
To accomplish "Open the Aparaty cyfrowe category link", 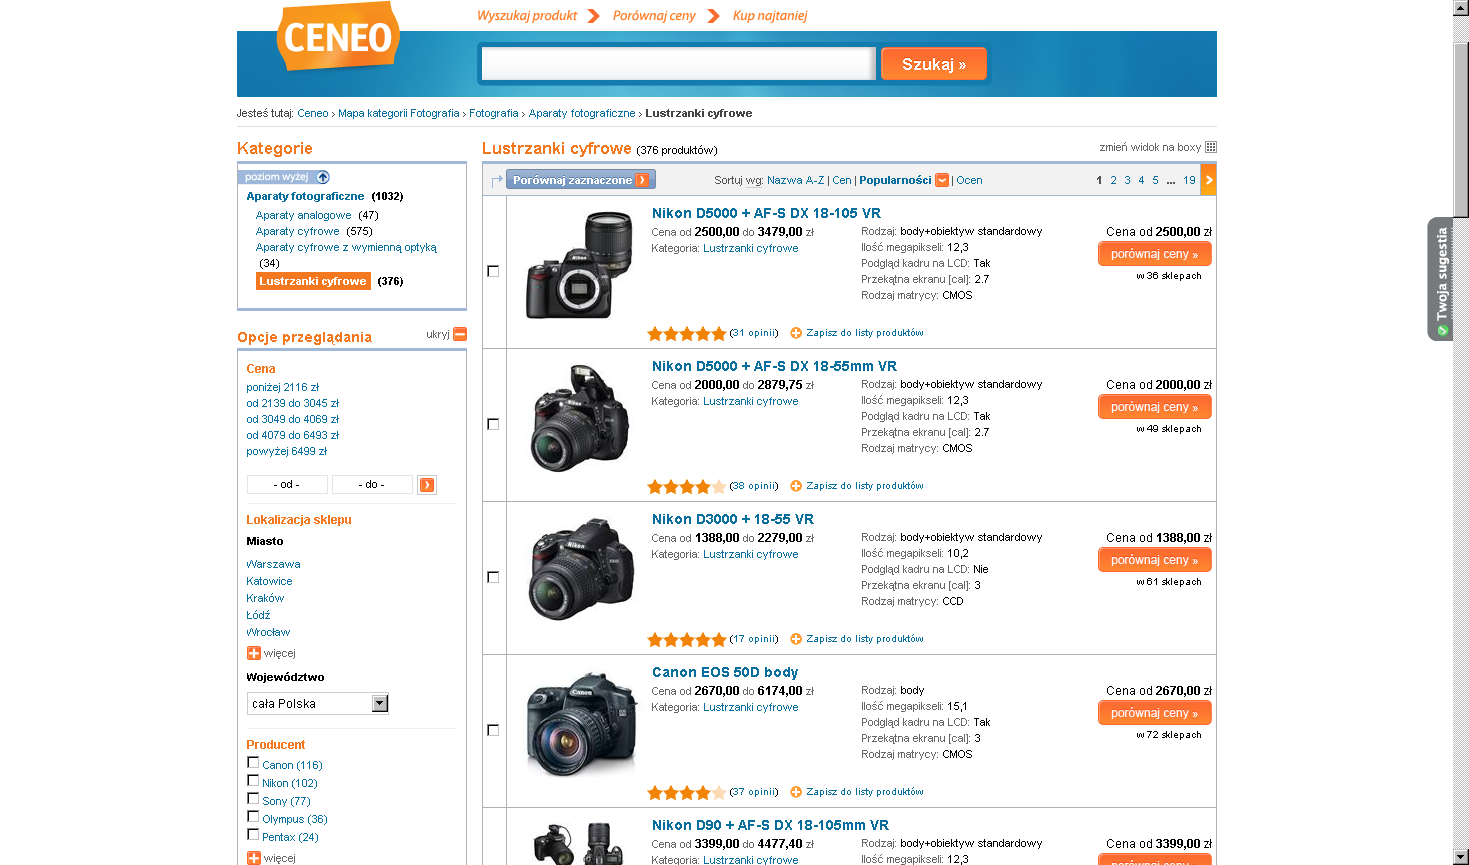I will [297, 231].
